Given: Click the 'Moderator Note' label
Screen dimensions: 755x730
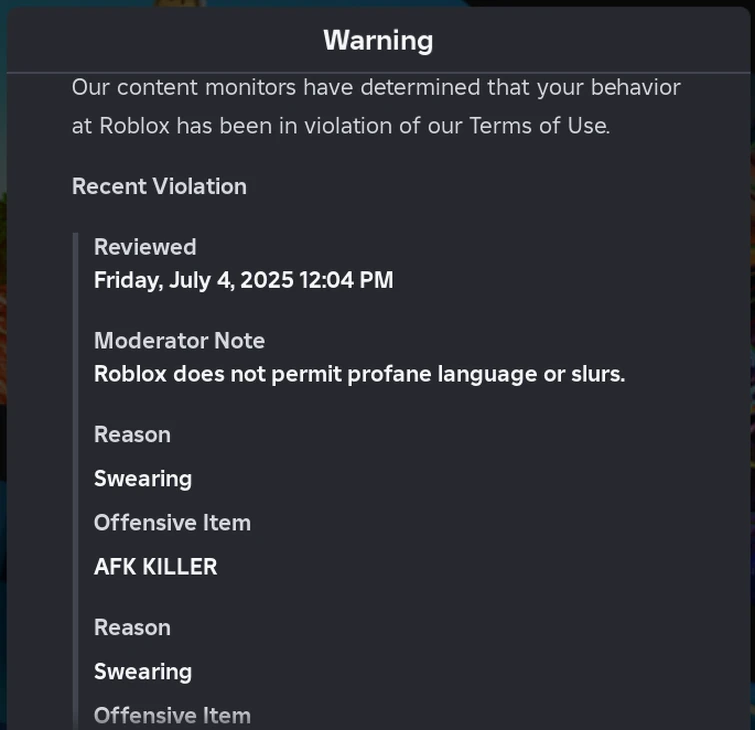Looking at the screenshot, I should (x=179, y=341).
